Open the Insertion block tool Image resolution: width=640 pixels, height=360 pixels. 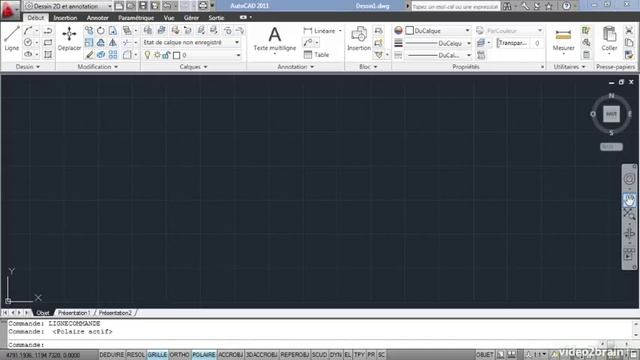359,39
